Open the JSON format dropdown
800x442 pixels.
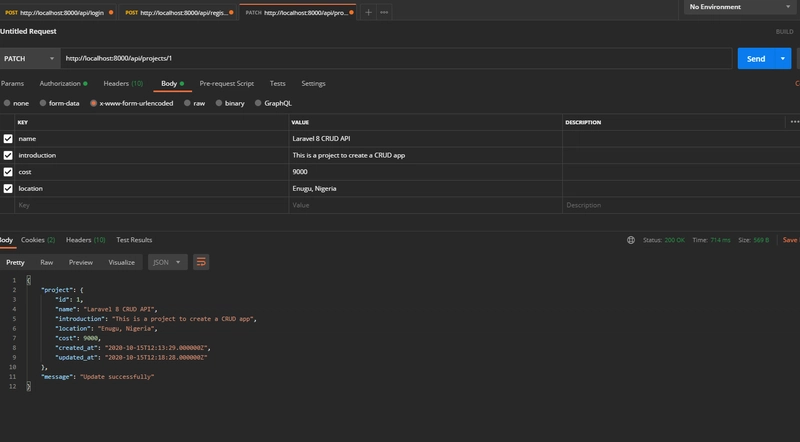[167, 262]
